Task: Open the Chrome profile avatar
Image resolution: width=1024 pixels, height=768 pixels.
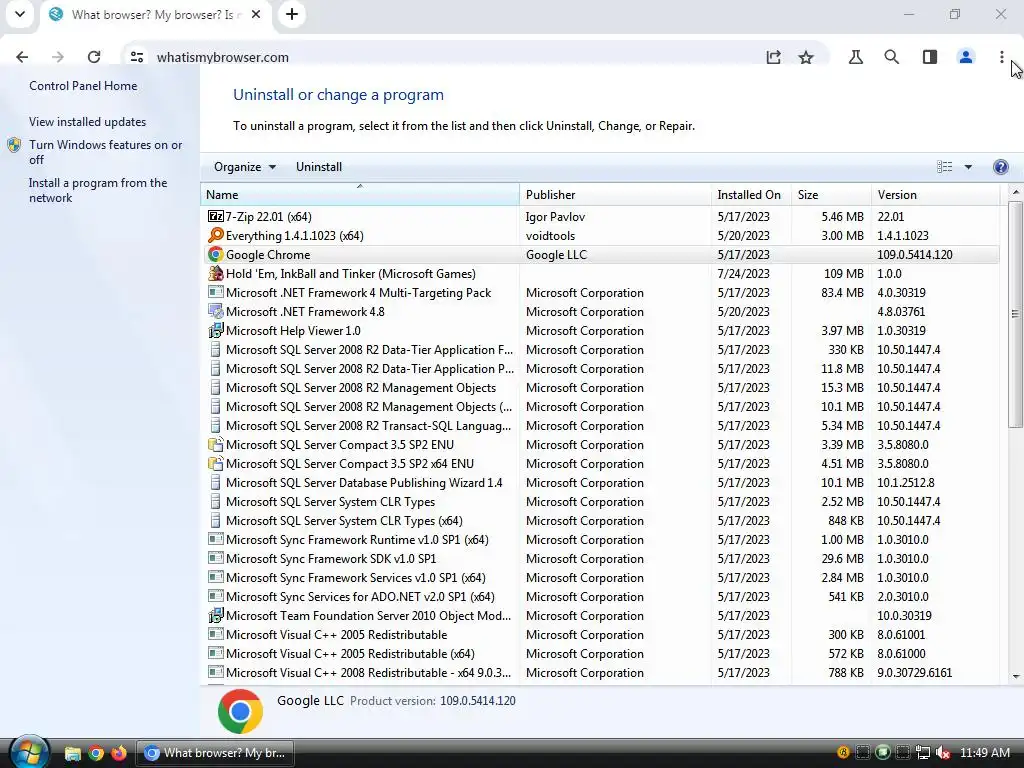Action: point(965,57)
